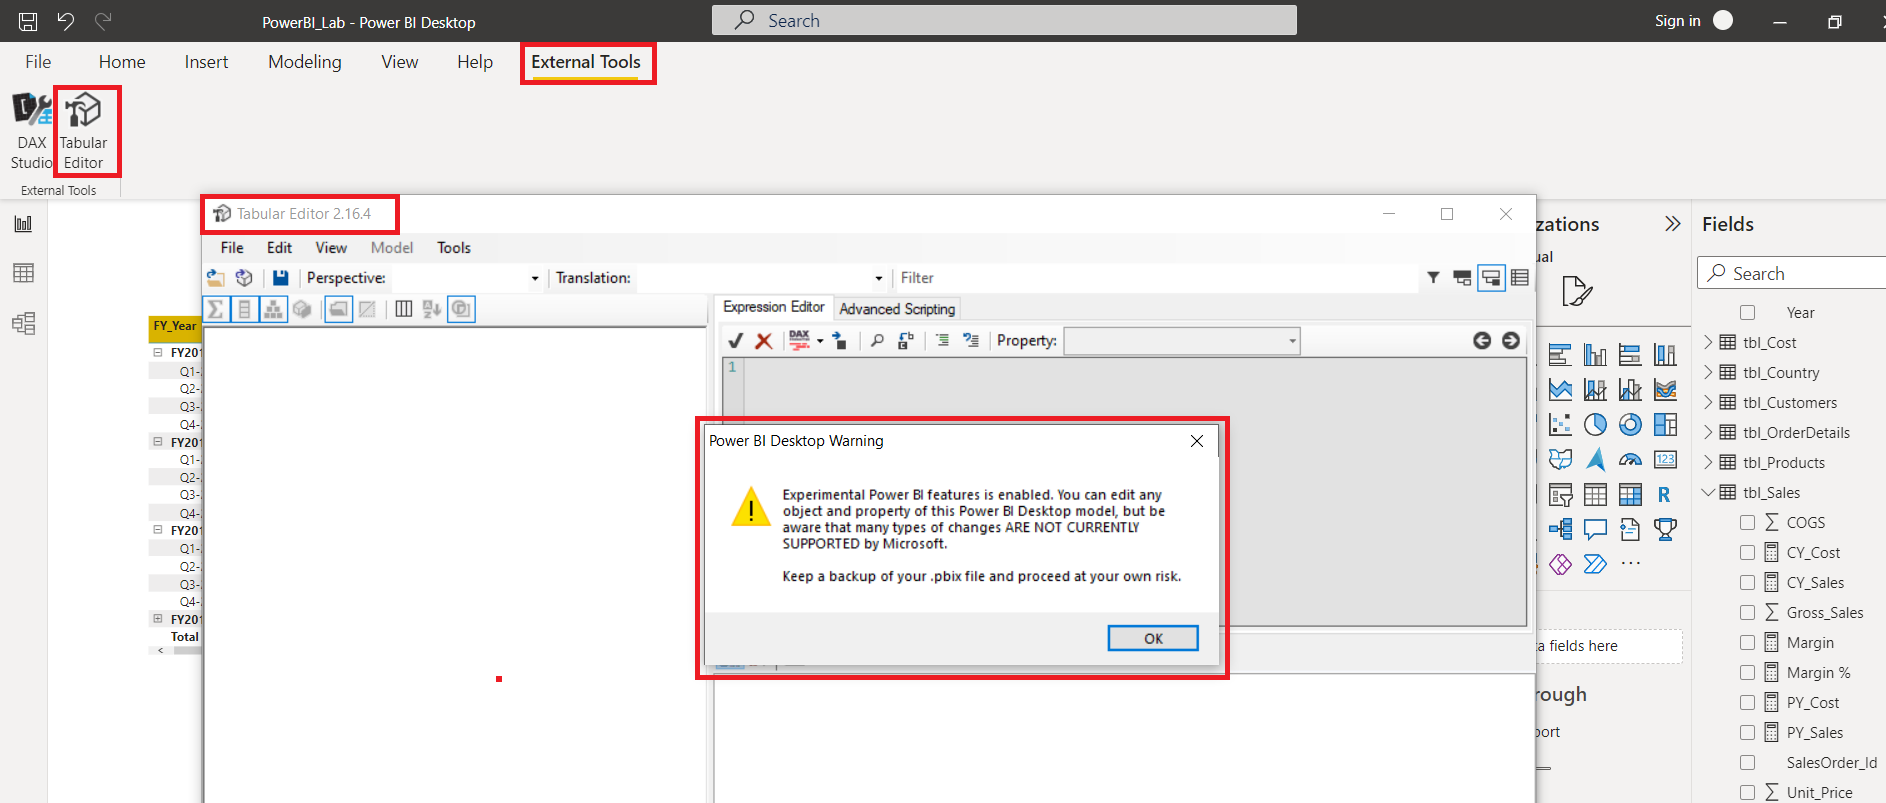Get more visuals via the ellipsis icon

point(1630,564)
